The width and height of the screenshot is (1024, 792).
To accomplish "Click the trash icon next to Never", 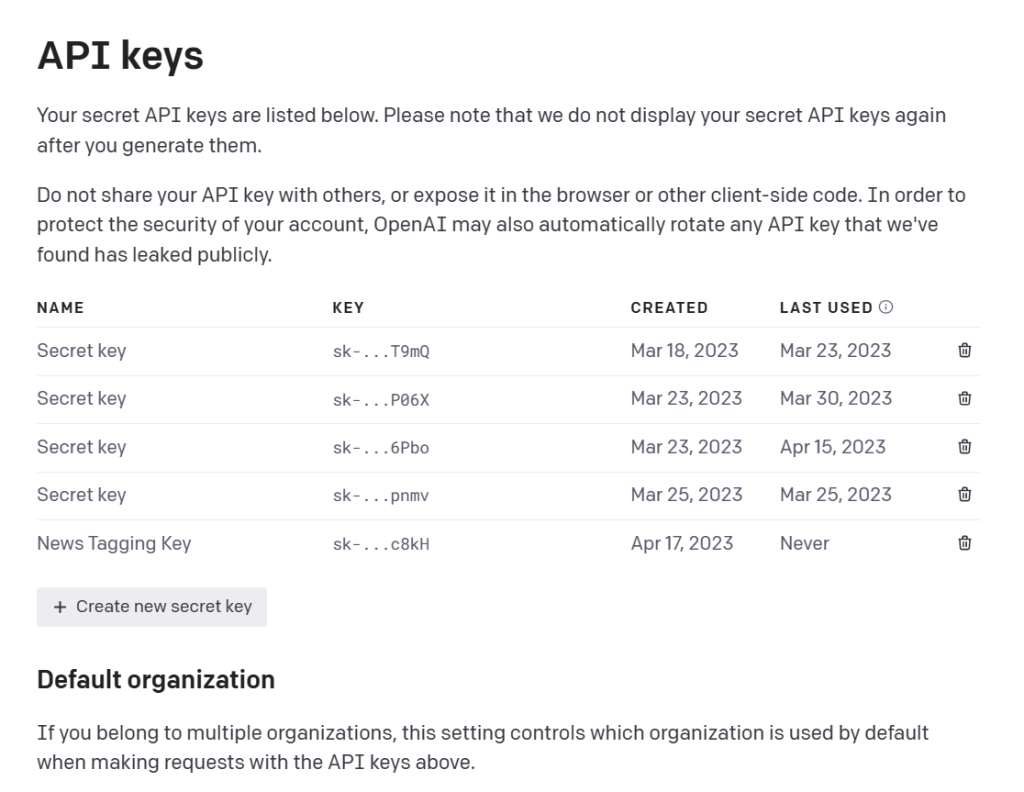I will 963,543.
